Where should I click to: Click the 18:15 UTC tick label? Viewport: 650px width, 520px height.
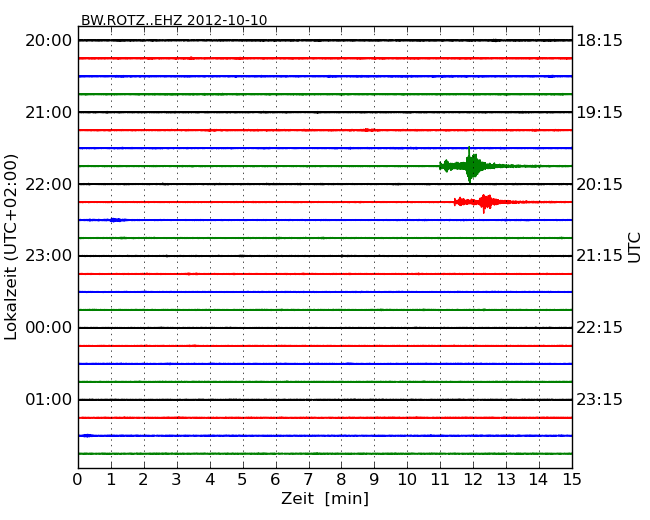point(599,41)
